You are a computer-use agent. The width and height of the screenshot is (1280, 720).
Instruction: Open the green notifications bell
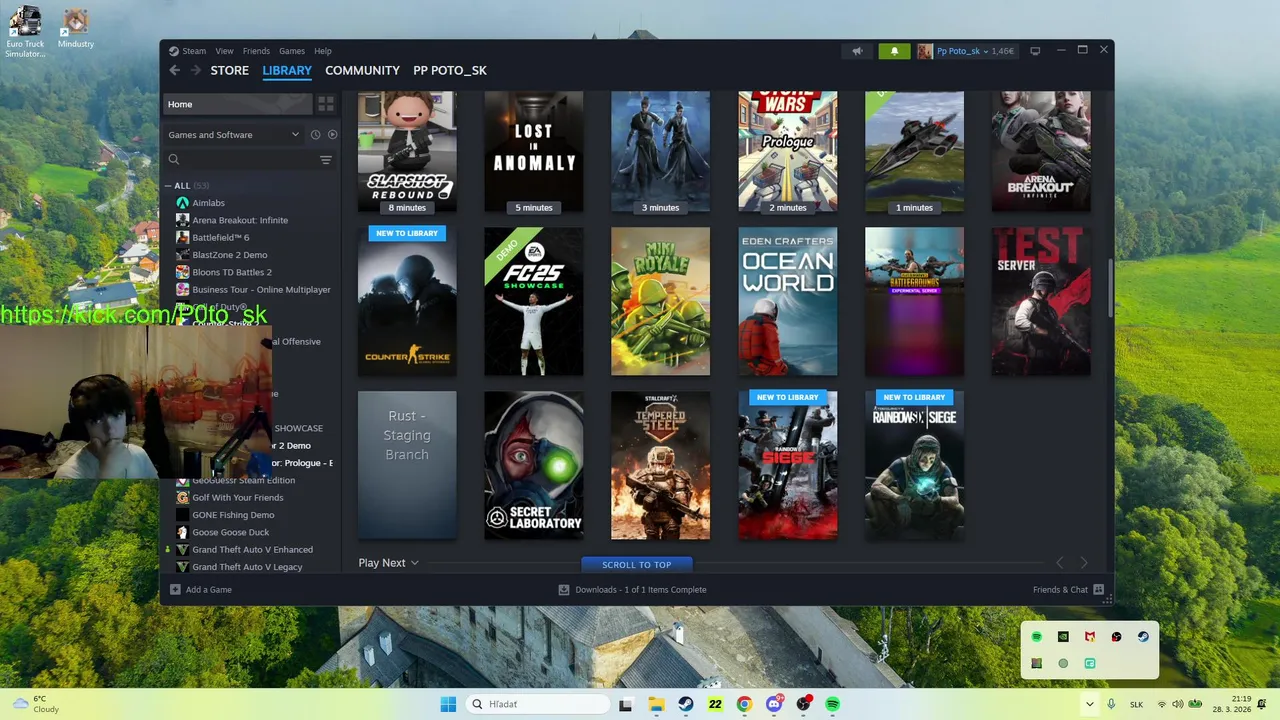pyautogui.click(x=894, y=51)
